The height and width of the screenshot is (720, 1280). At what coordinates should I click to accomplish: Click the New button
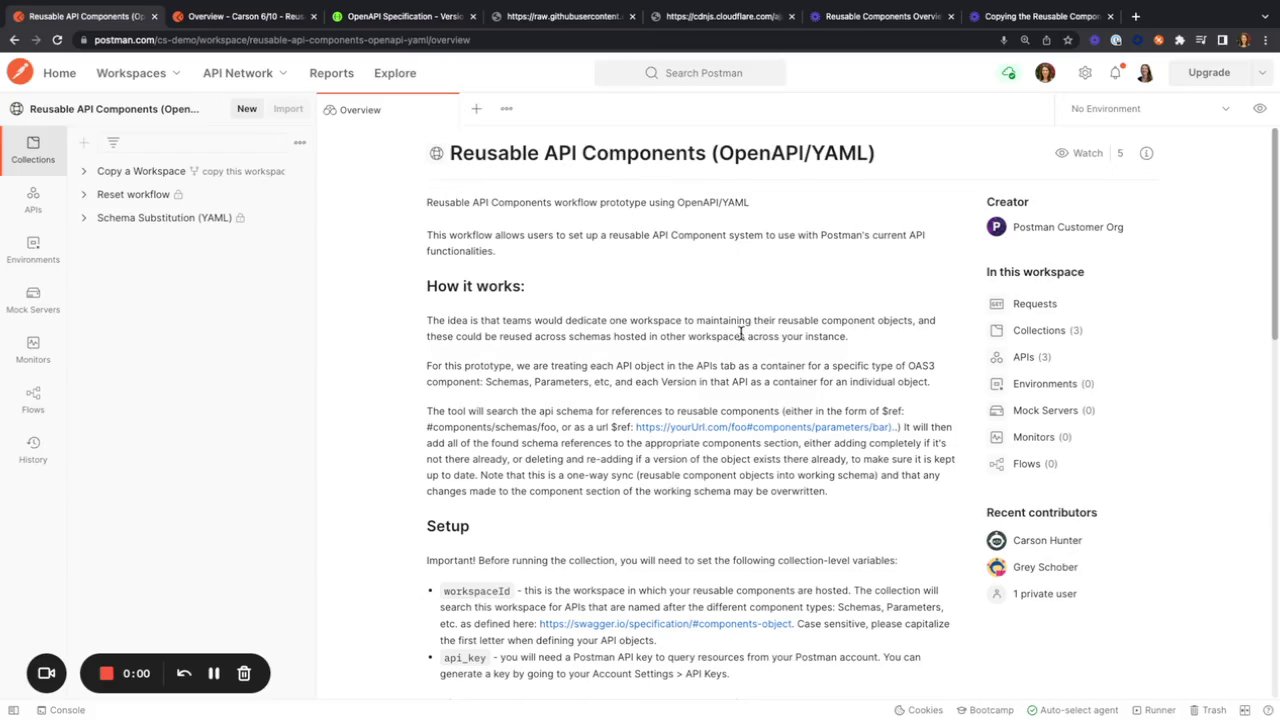[x=246, y=108]
